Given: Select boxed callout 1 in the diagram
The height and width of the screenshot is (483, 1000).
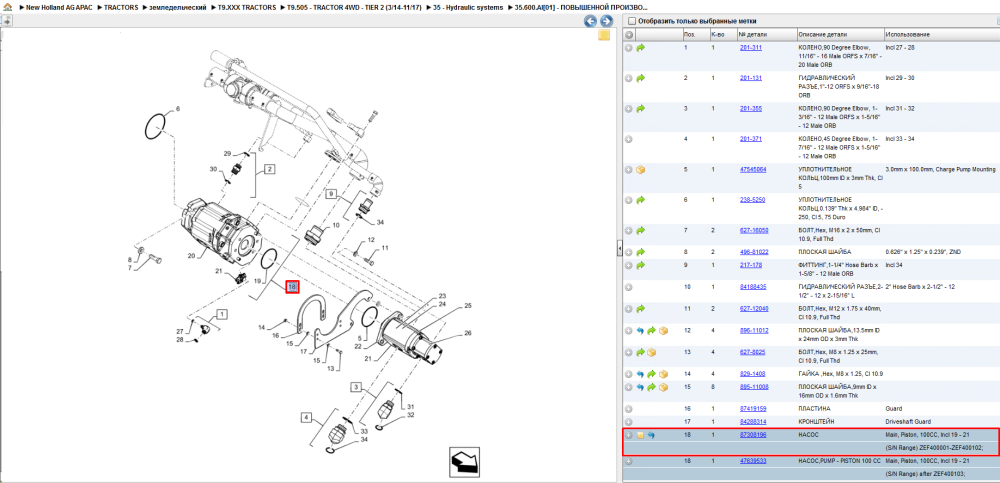Looking at the screenshot, I should (221, 315).
